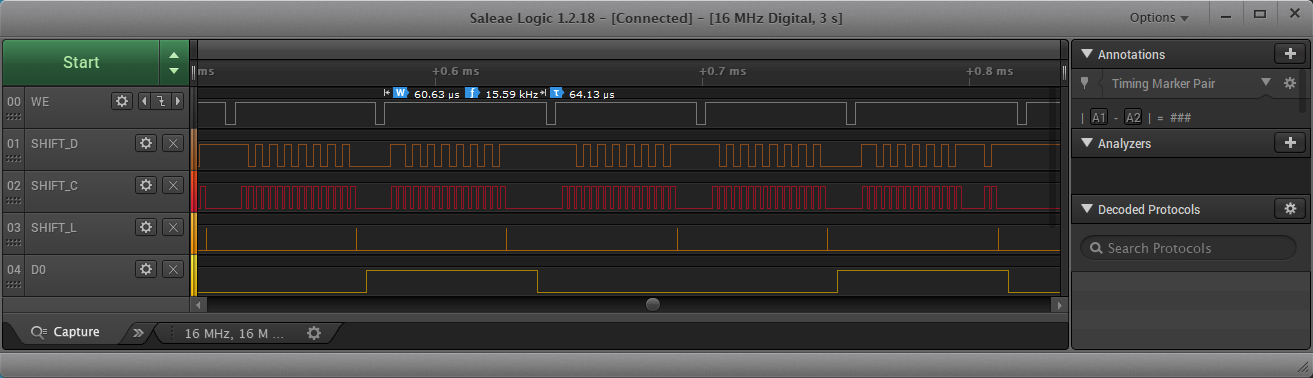
Task: Expand Timing Marker Pair dropdown arrow
Action: pyautogui.click(x=1265, y=83)
